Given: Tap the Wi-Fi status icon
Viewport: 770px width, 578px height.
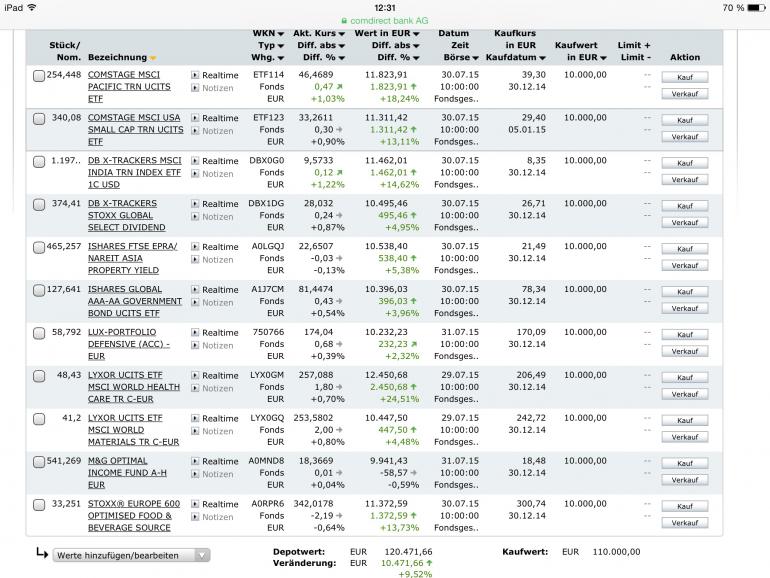Looking at the screenshot, I should (32, 7).
